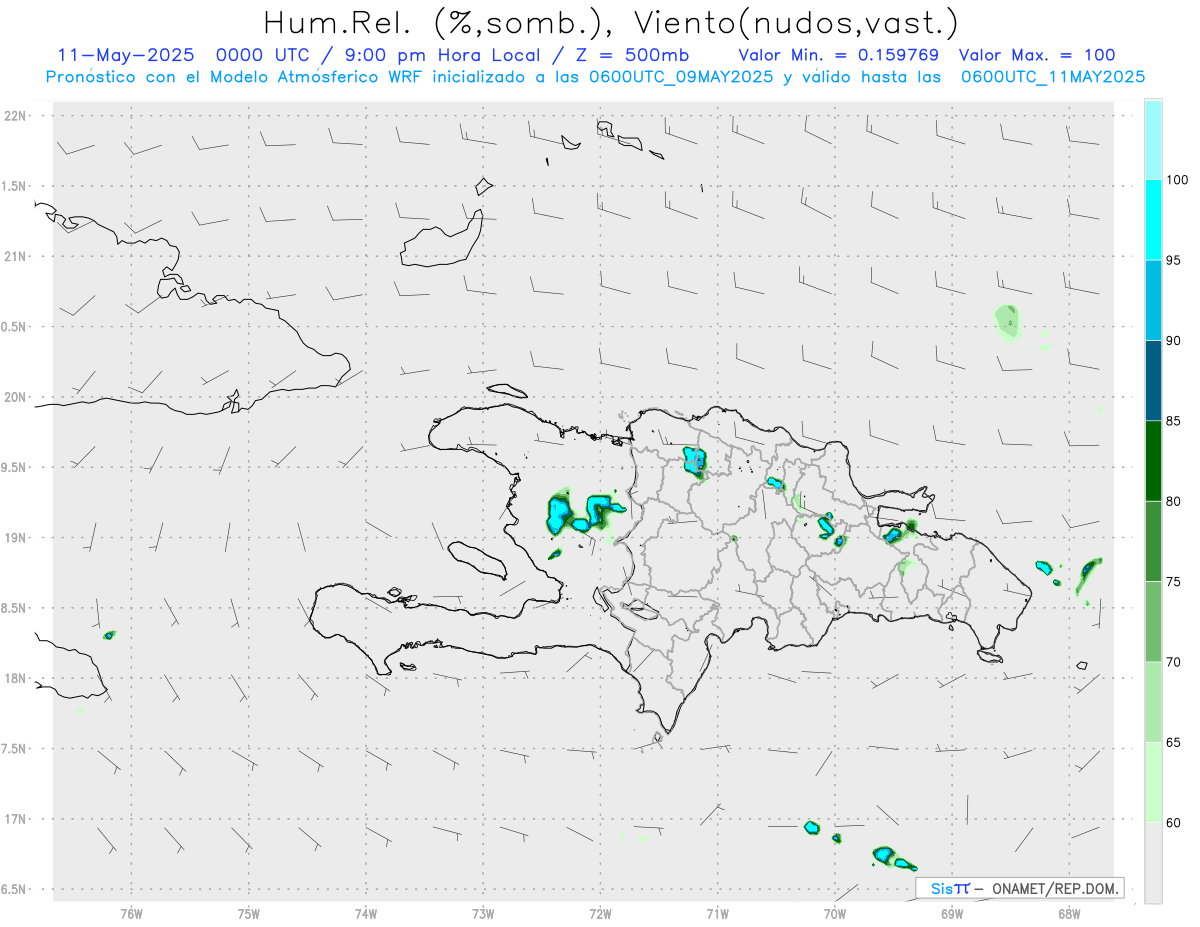The width and height of the screenshot is (1200, 927).
Task: Select the 'Valor Max. = 100' text
Action: point(1036,55)
